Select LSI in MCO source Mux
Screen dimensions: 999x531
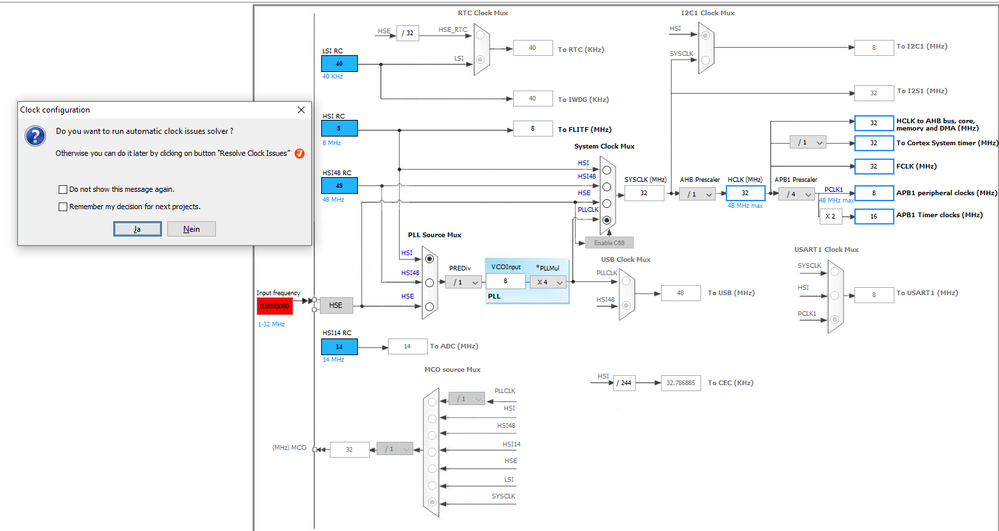pyautogui.click(x=433, y=485)
